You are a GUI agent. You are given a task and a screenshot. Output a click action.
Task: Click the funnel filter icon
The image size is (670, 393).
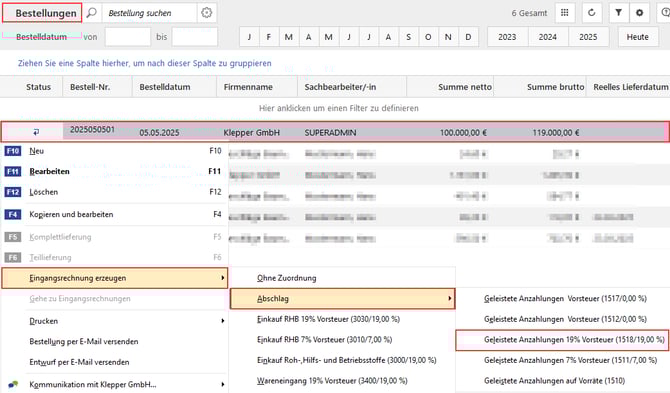[618, 13]
